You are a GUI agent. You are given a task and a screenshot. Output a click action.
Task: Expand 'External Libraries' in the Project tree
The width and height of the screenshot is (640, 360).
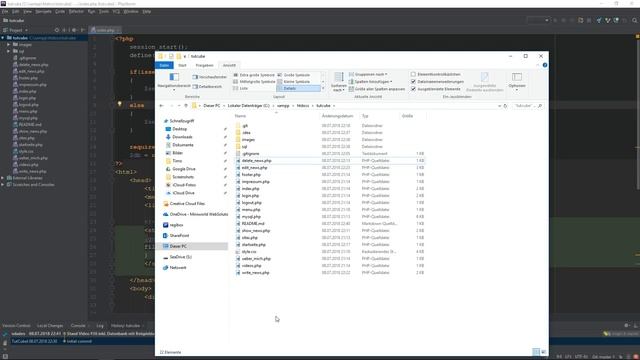click(3, 178)
